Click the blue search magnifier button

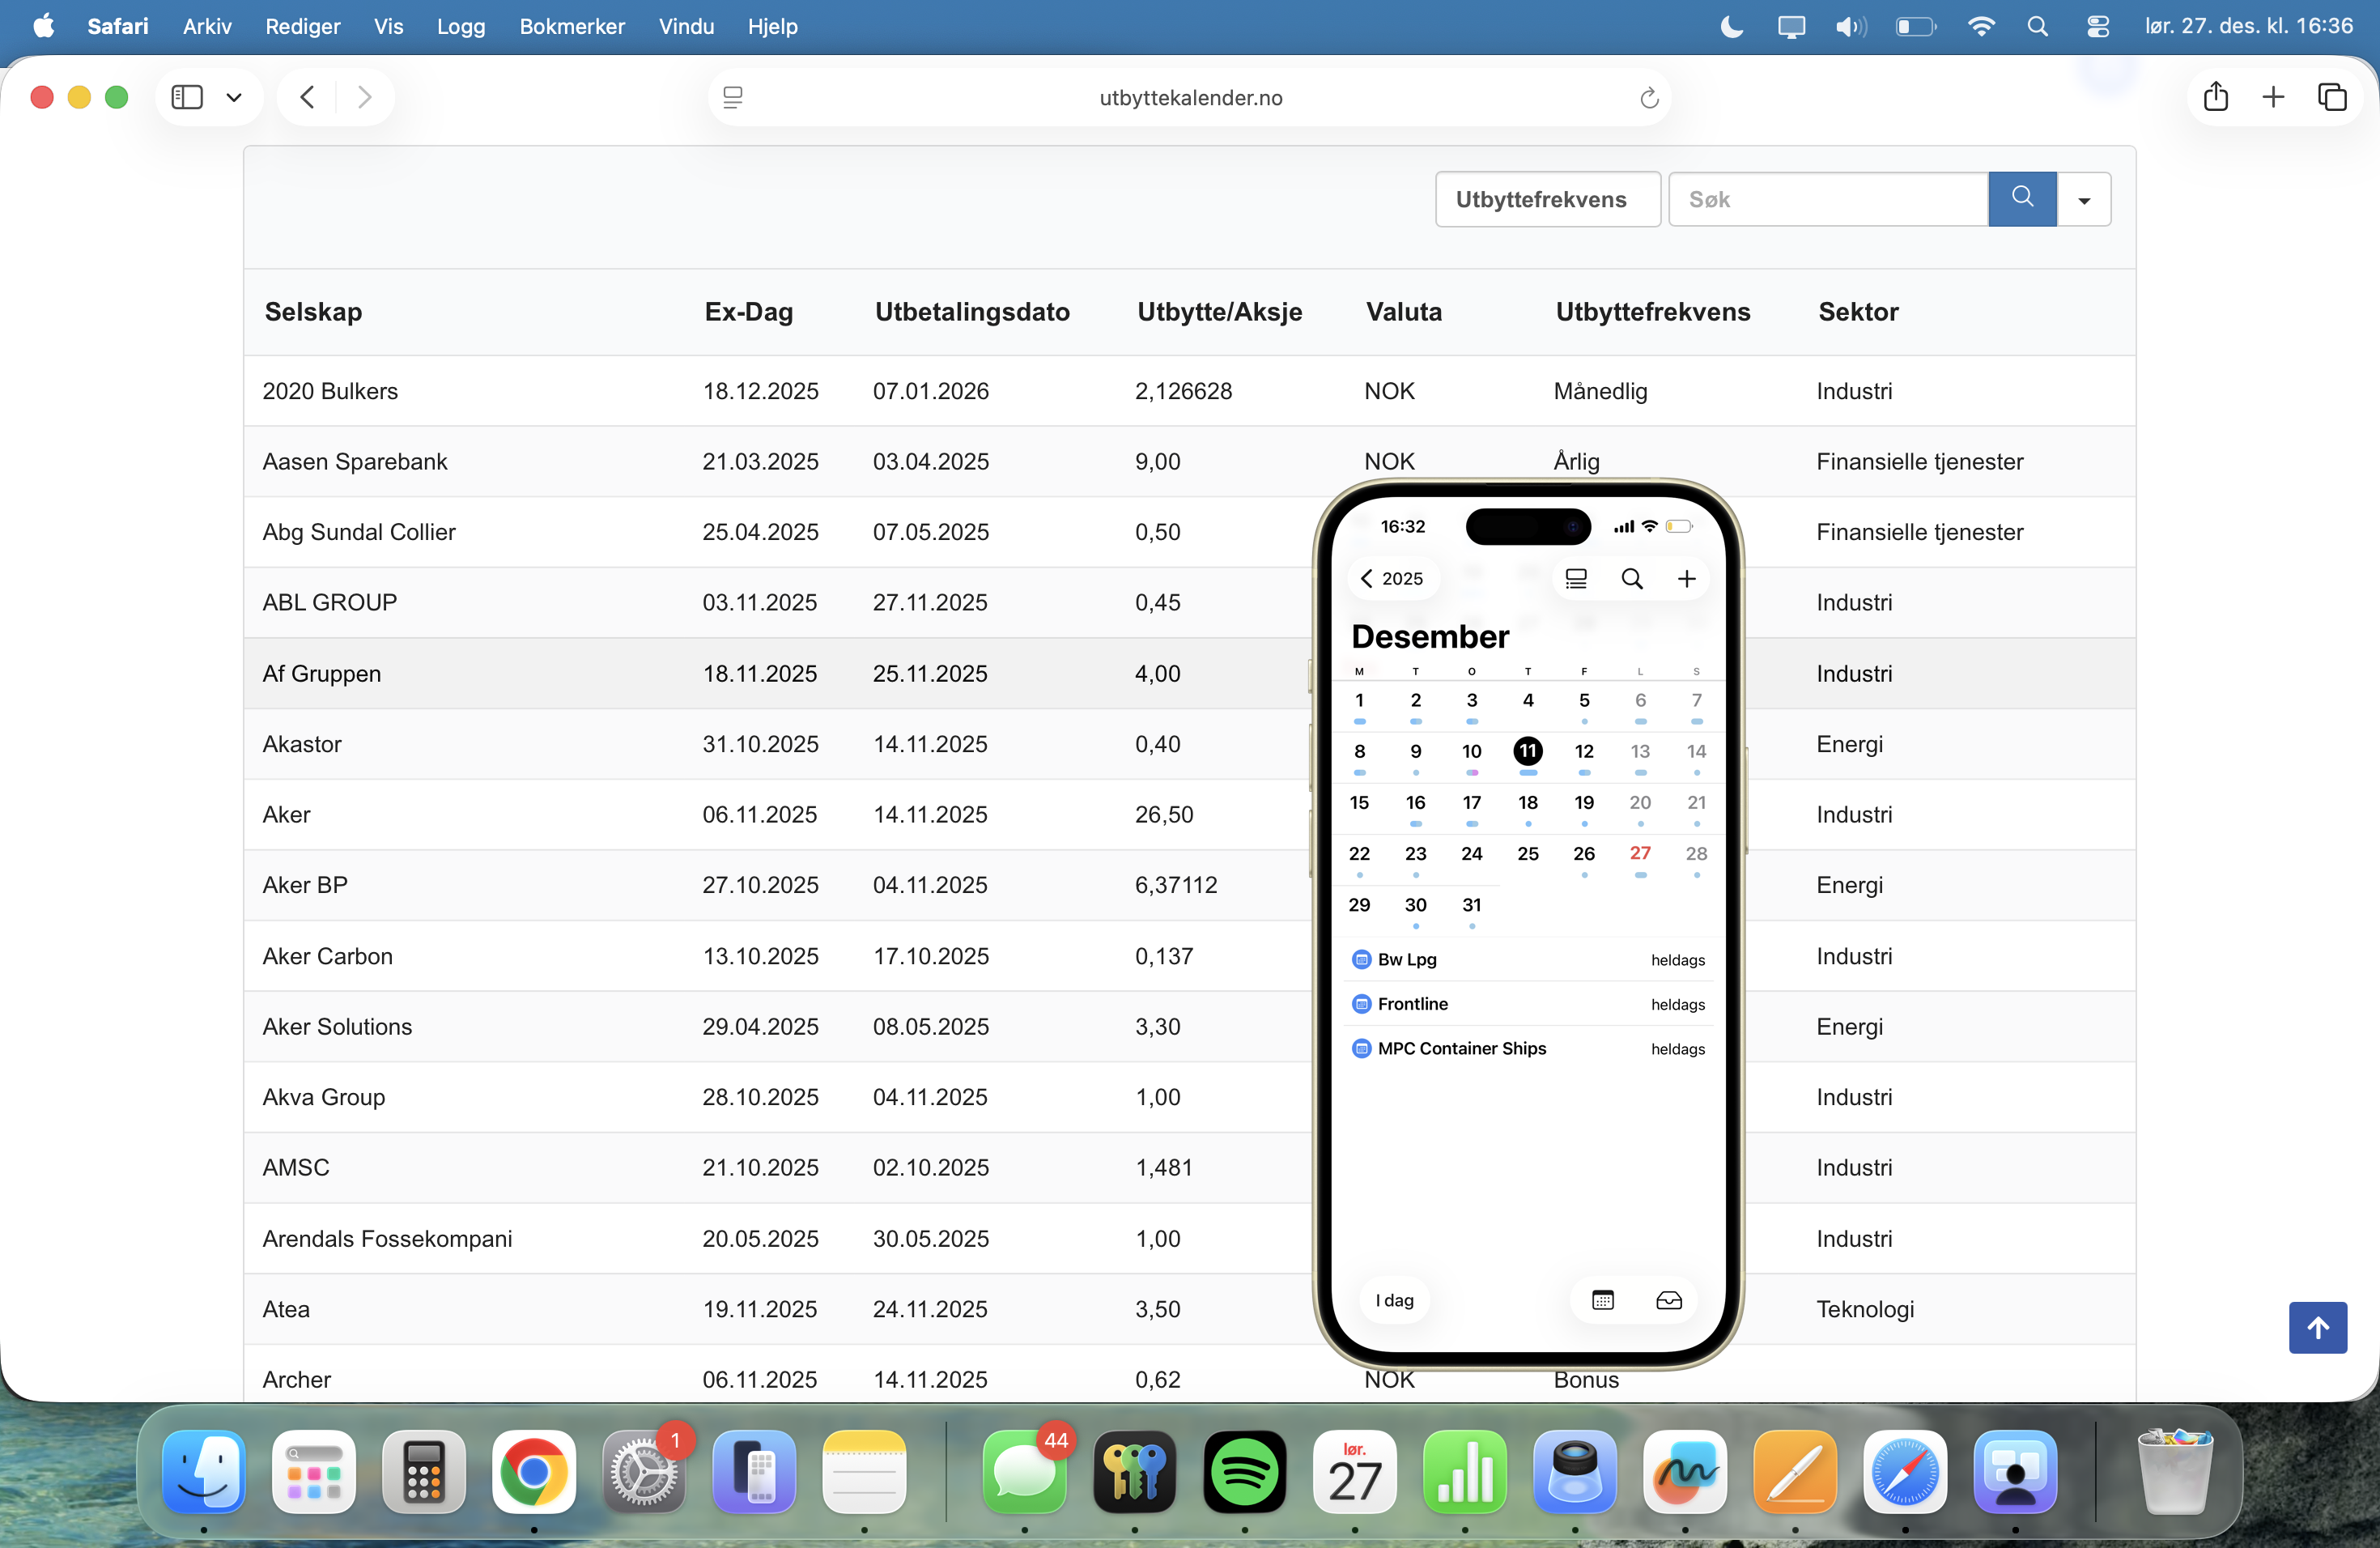point(2021,198)
